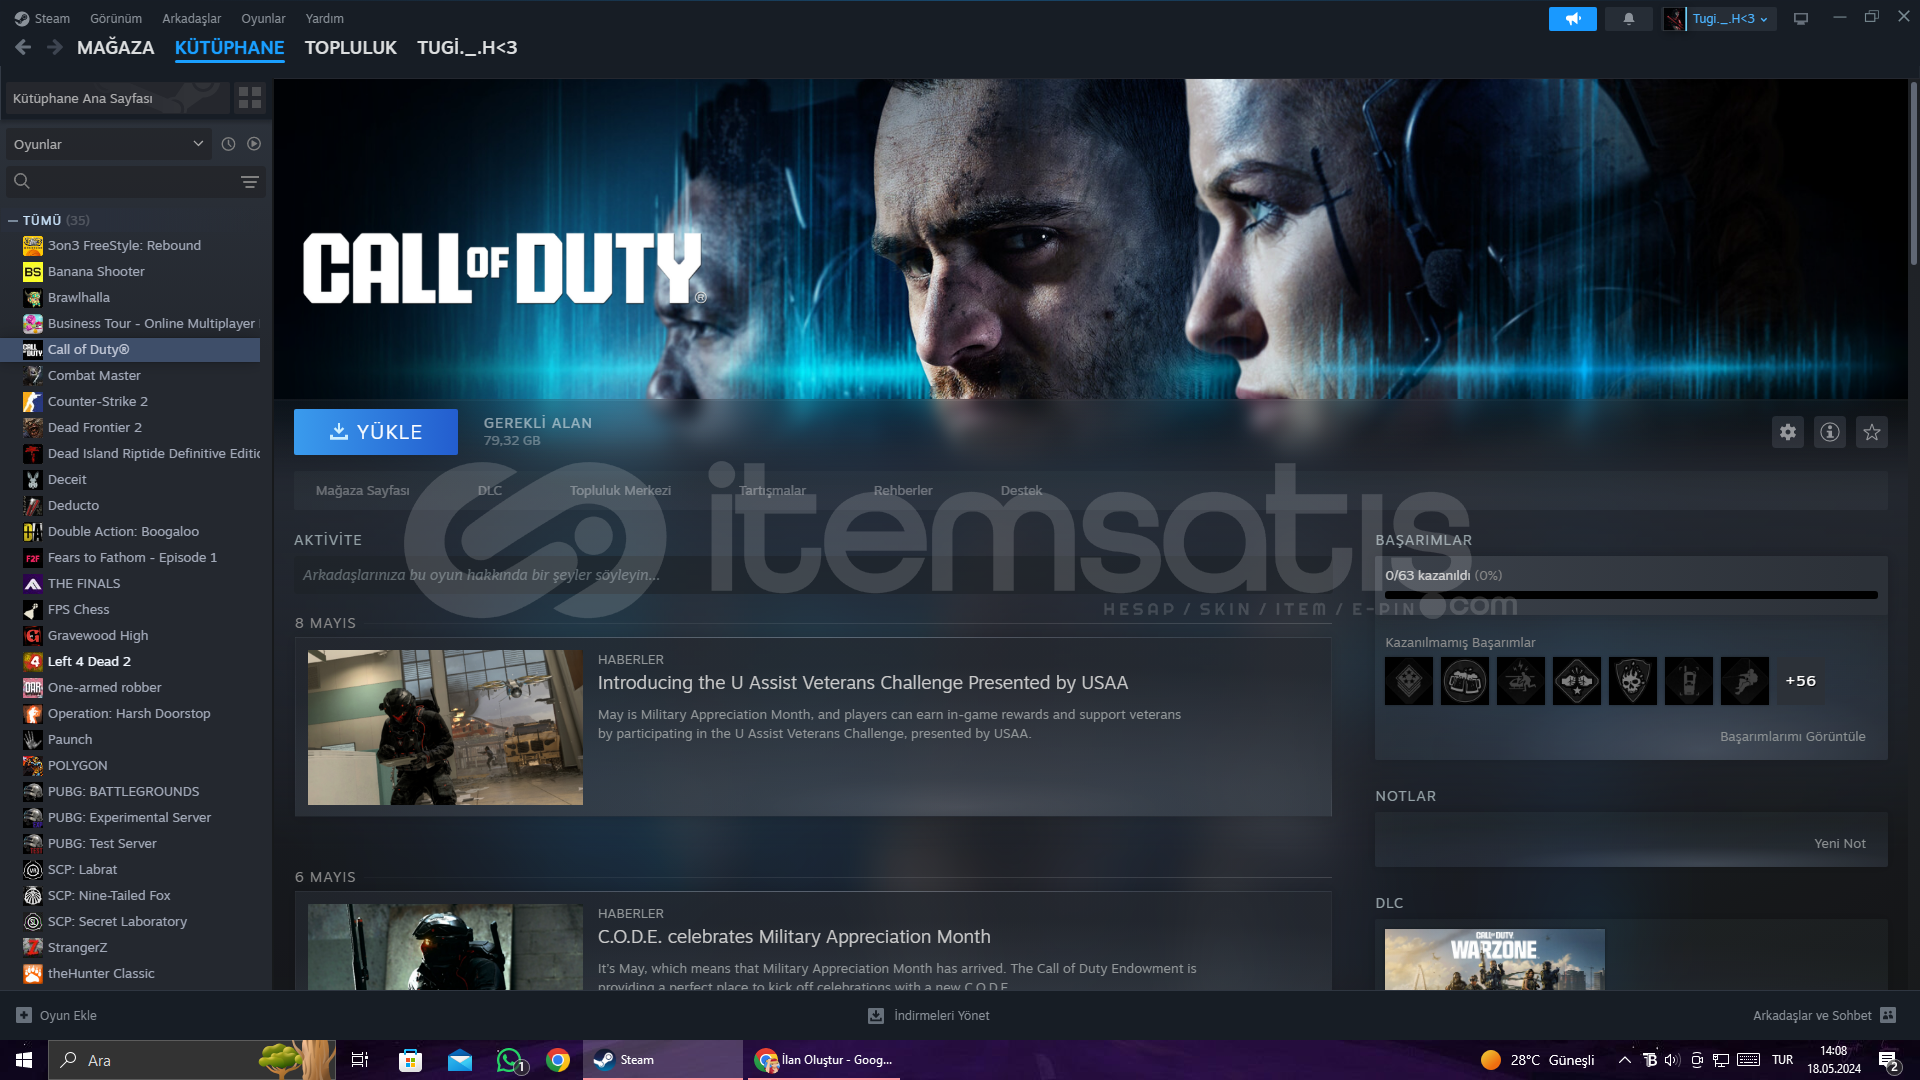Open the Oyunlar category dropdown
Screen dimensions: 1920x1080
click(x=108, y=144)
